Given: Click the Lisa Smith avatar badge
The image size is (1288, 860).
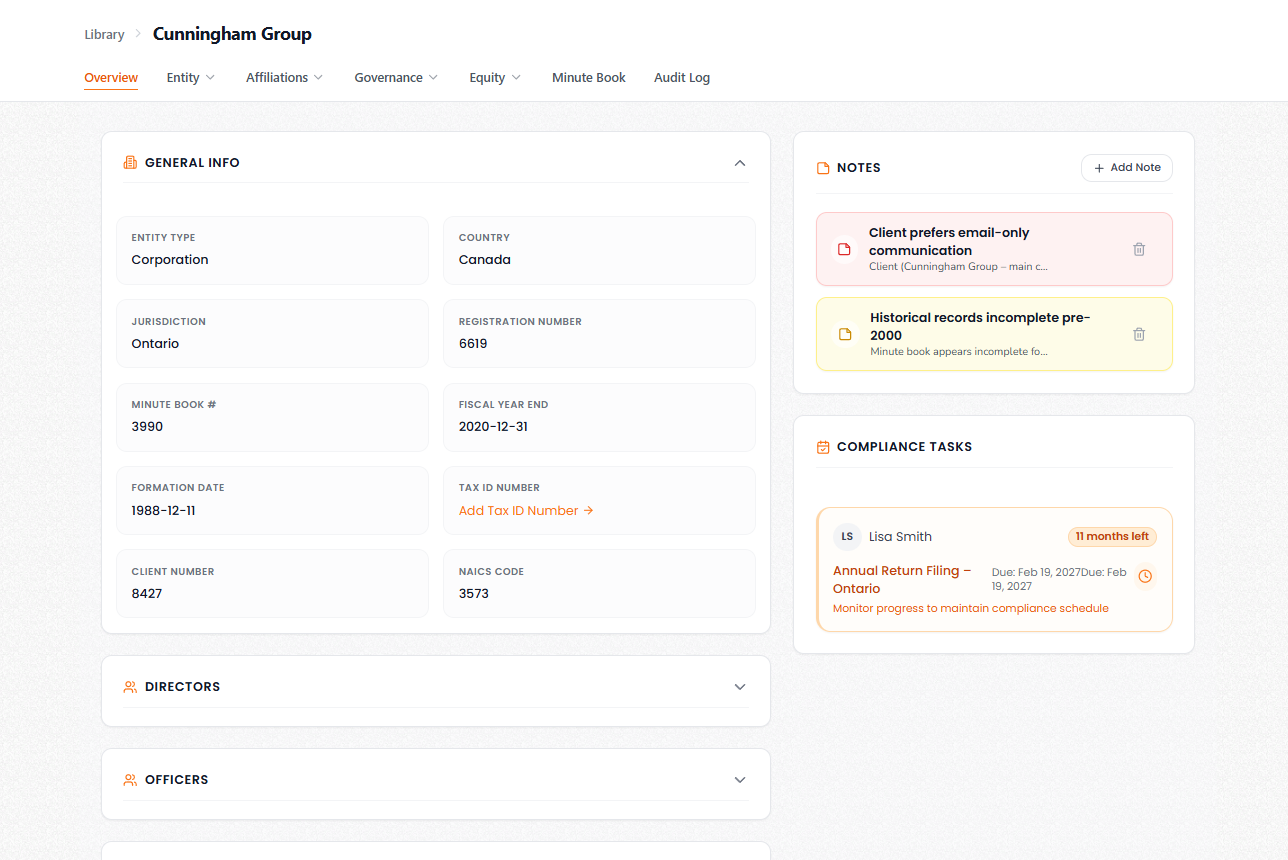Looking at the screenshot, I should 847,537.
